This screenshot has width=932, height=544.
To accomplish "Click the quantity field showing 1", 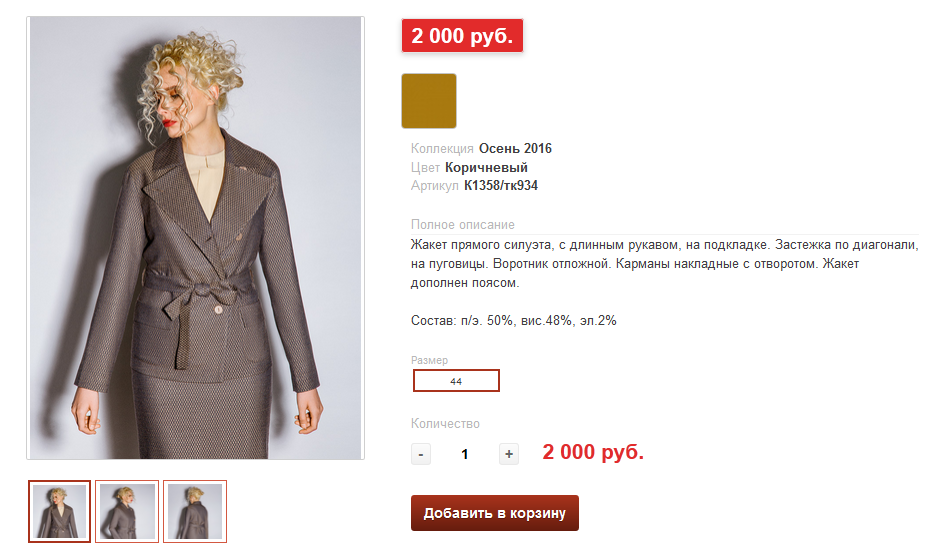I will tap(465, 454).
